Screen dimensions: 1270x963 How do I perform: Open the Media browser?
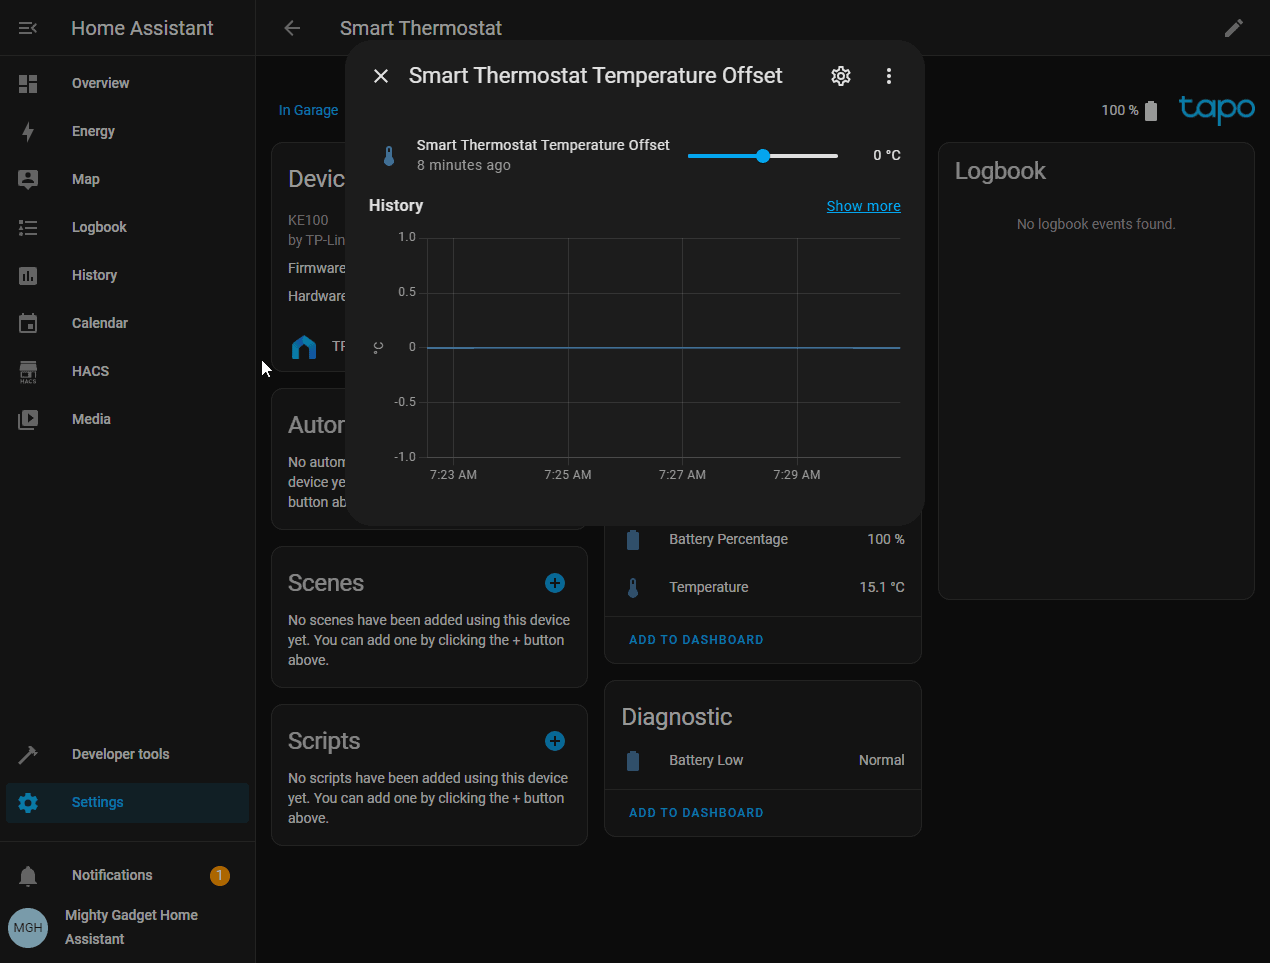click(x=91, y=419)
